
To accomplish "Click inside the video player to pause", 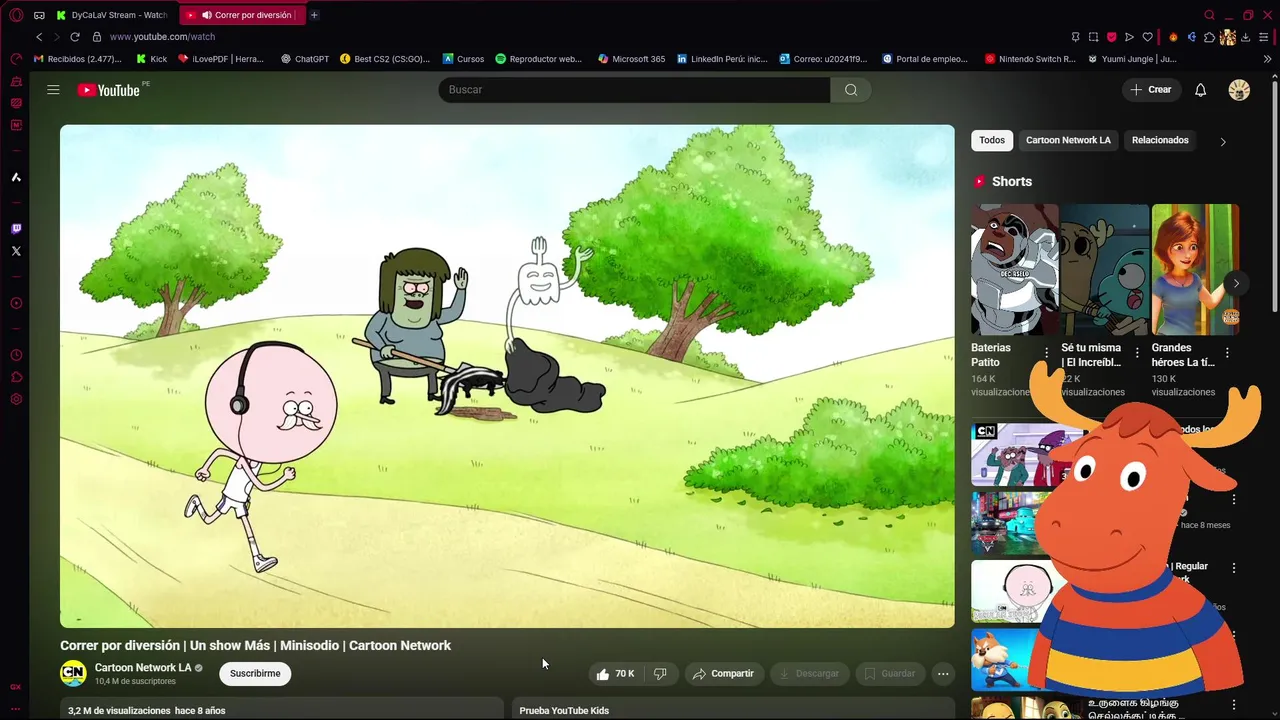I will pyautogui.click(x=507, y=376).
